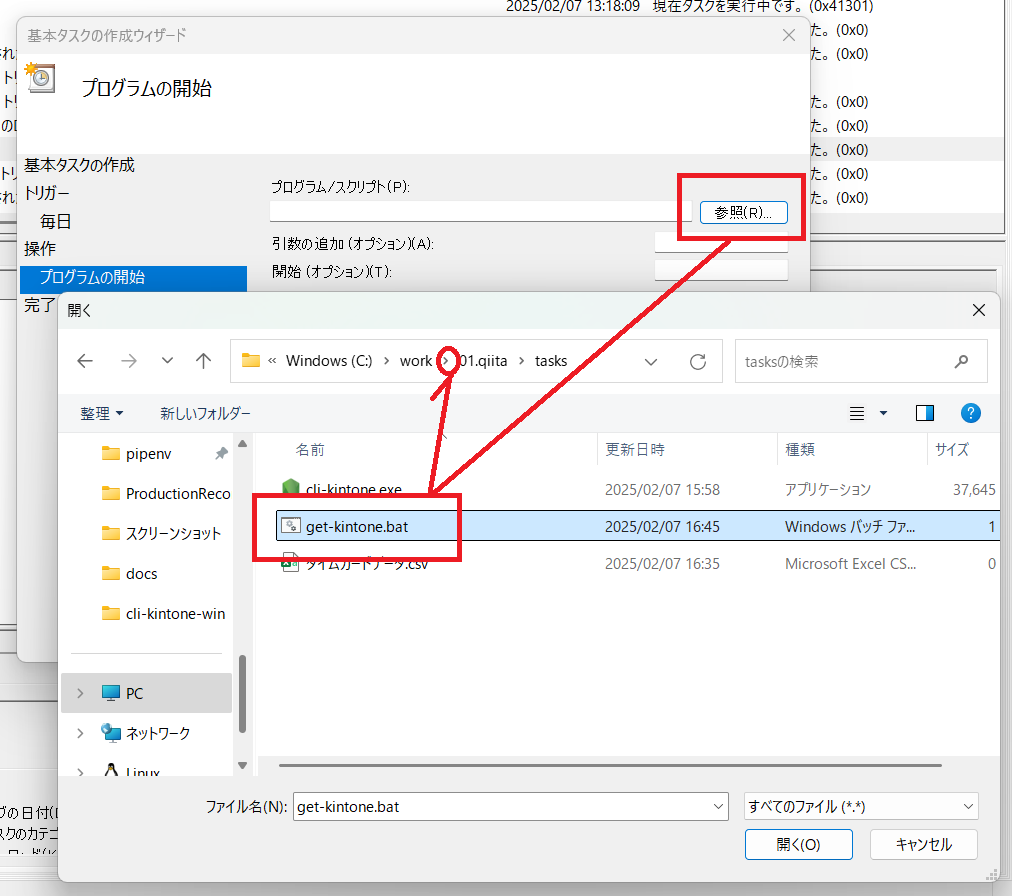The width and height of the screenshot is (1012, 896).
Task: Click the magnifier icon in the search box
Action: (960, 361)
